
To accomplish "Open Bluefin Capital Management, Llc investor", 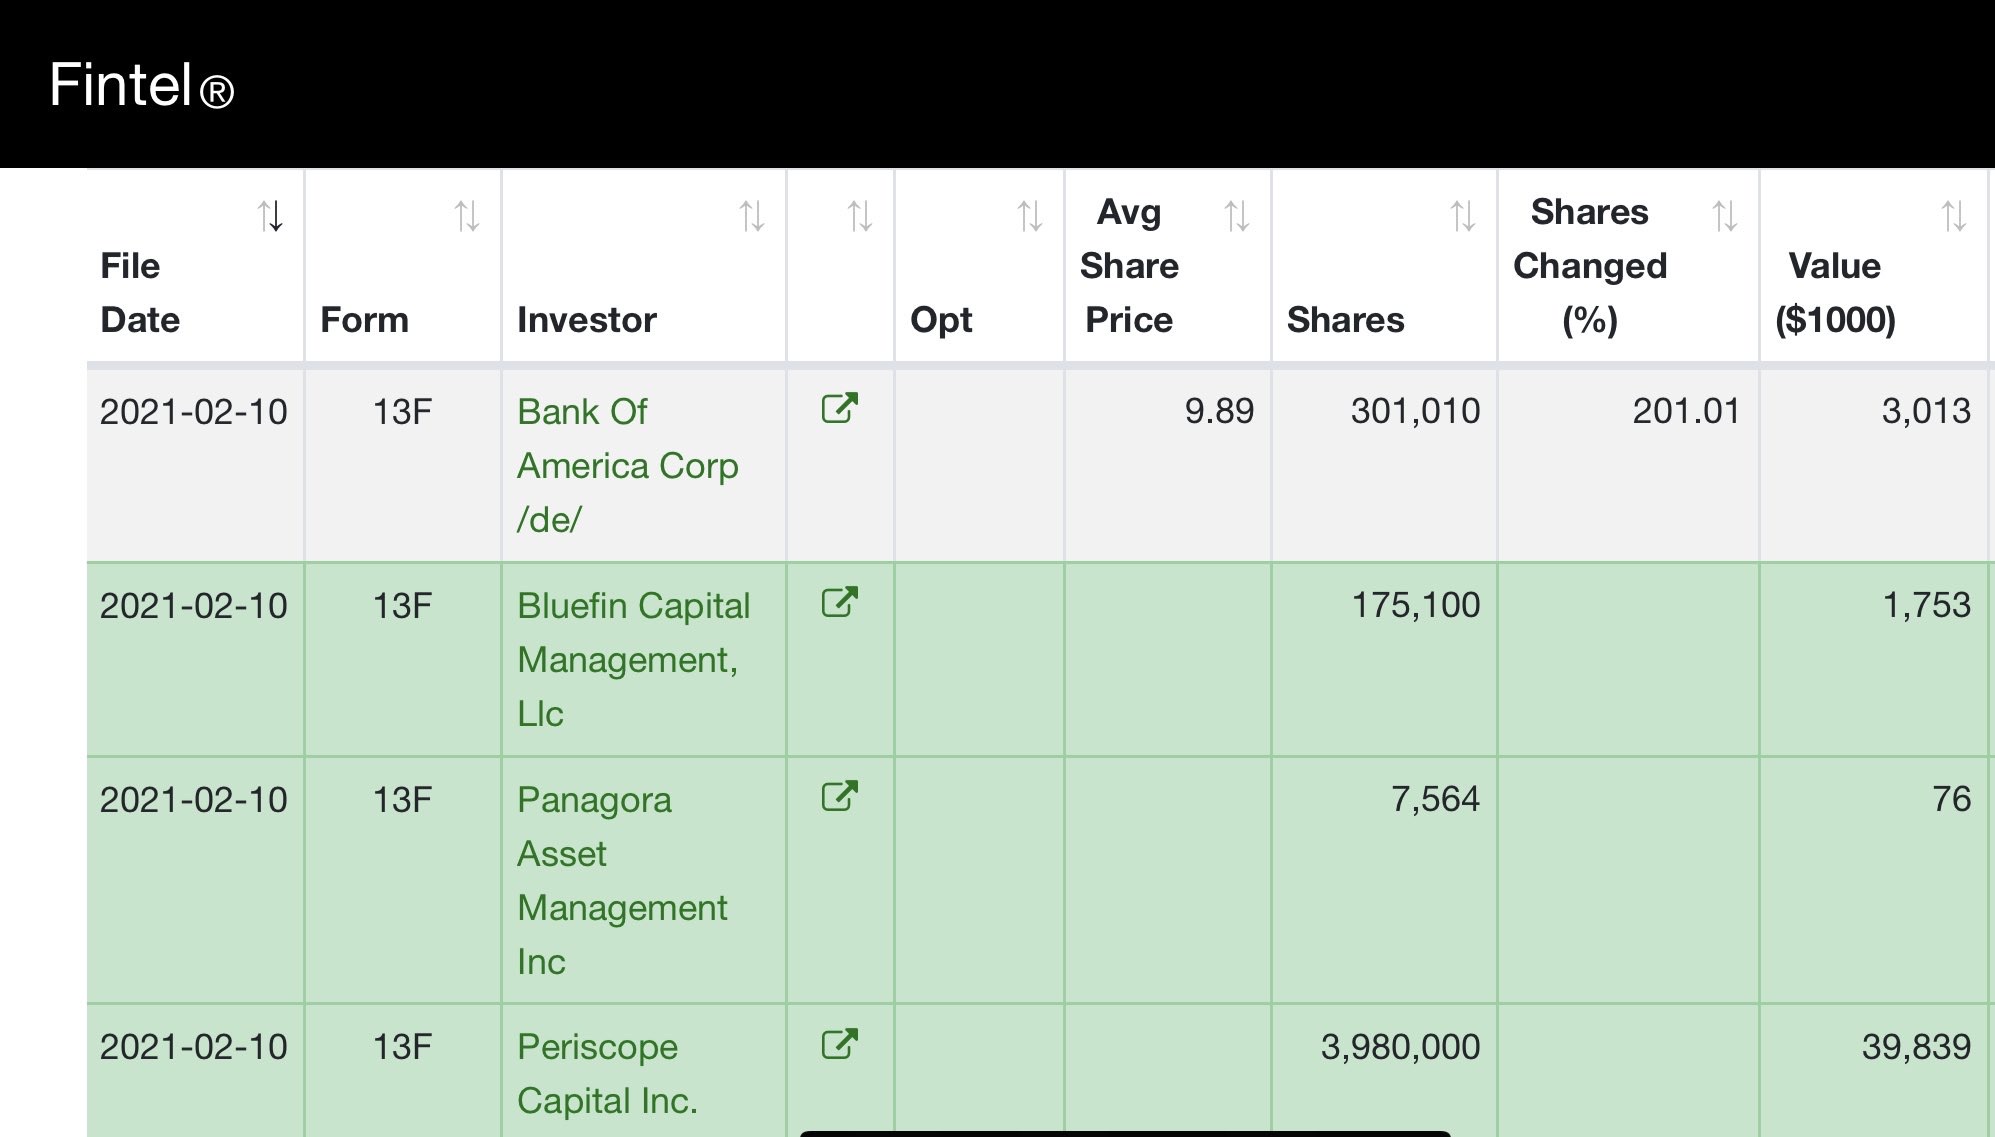I will point(634,659).
